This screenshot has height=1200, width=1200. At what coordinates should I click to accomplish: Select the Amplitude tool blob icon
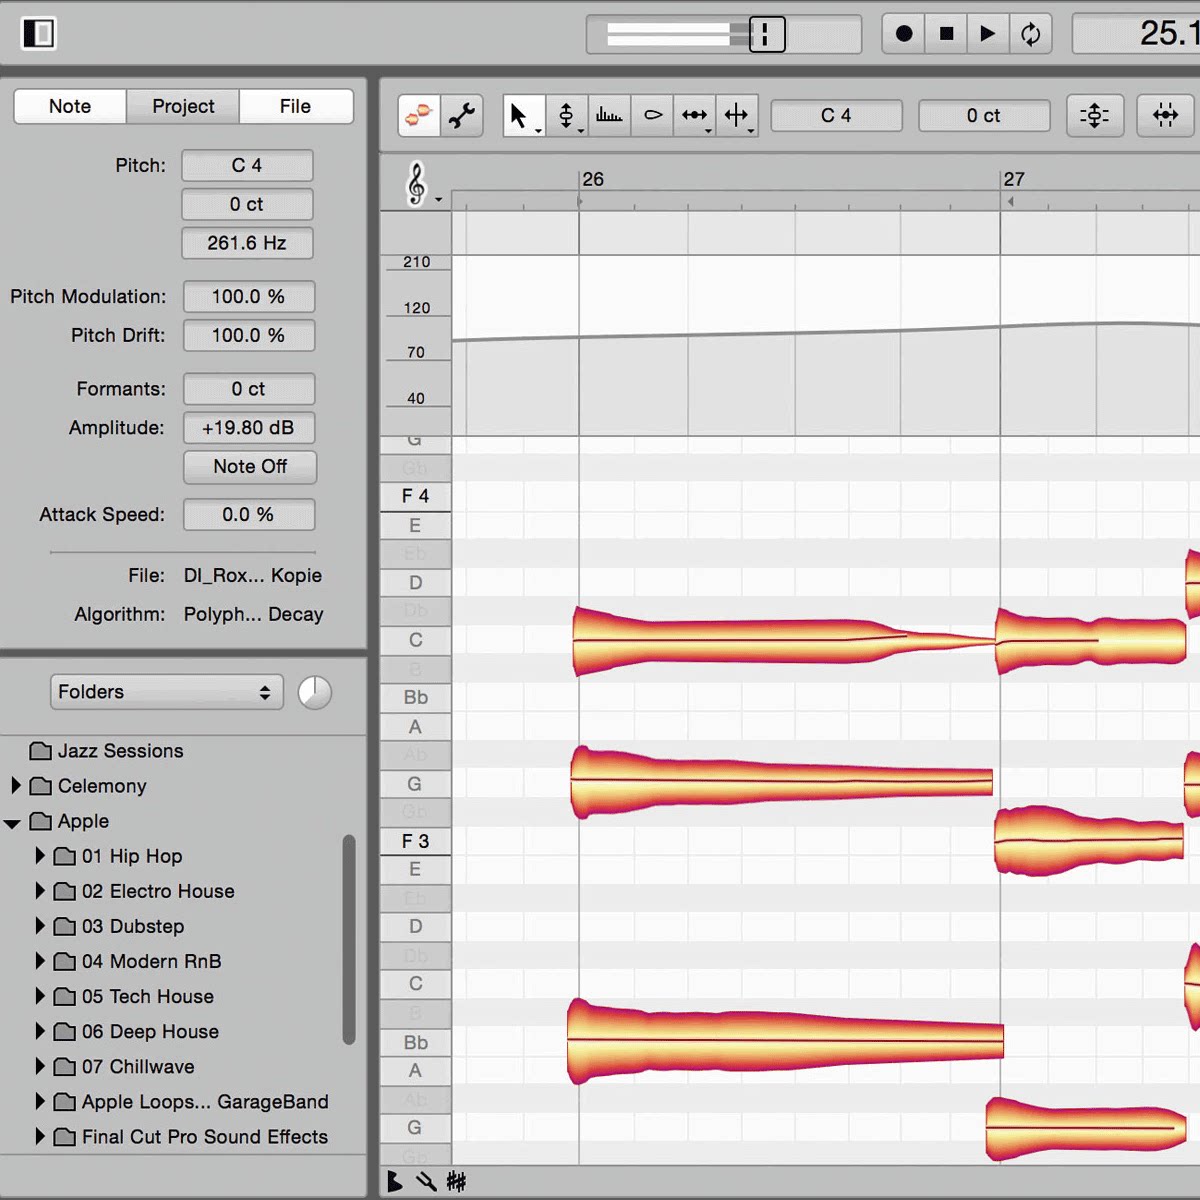click(652, 116)
